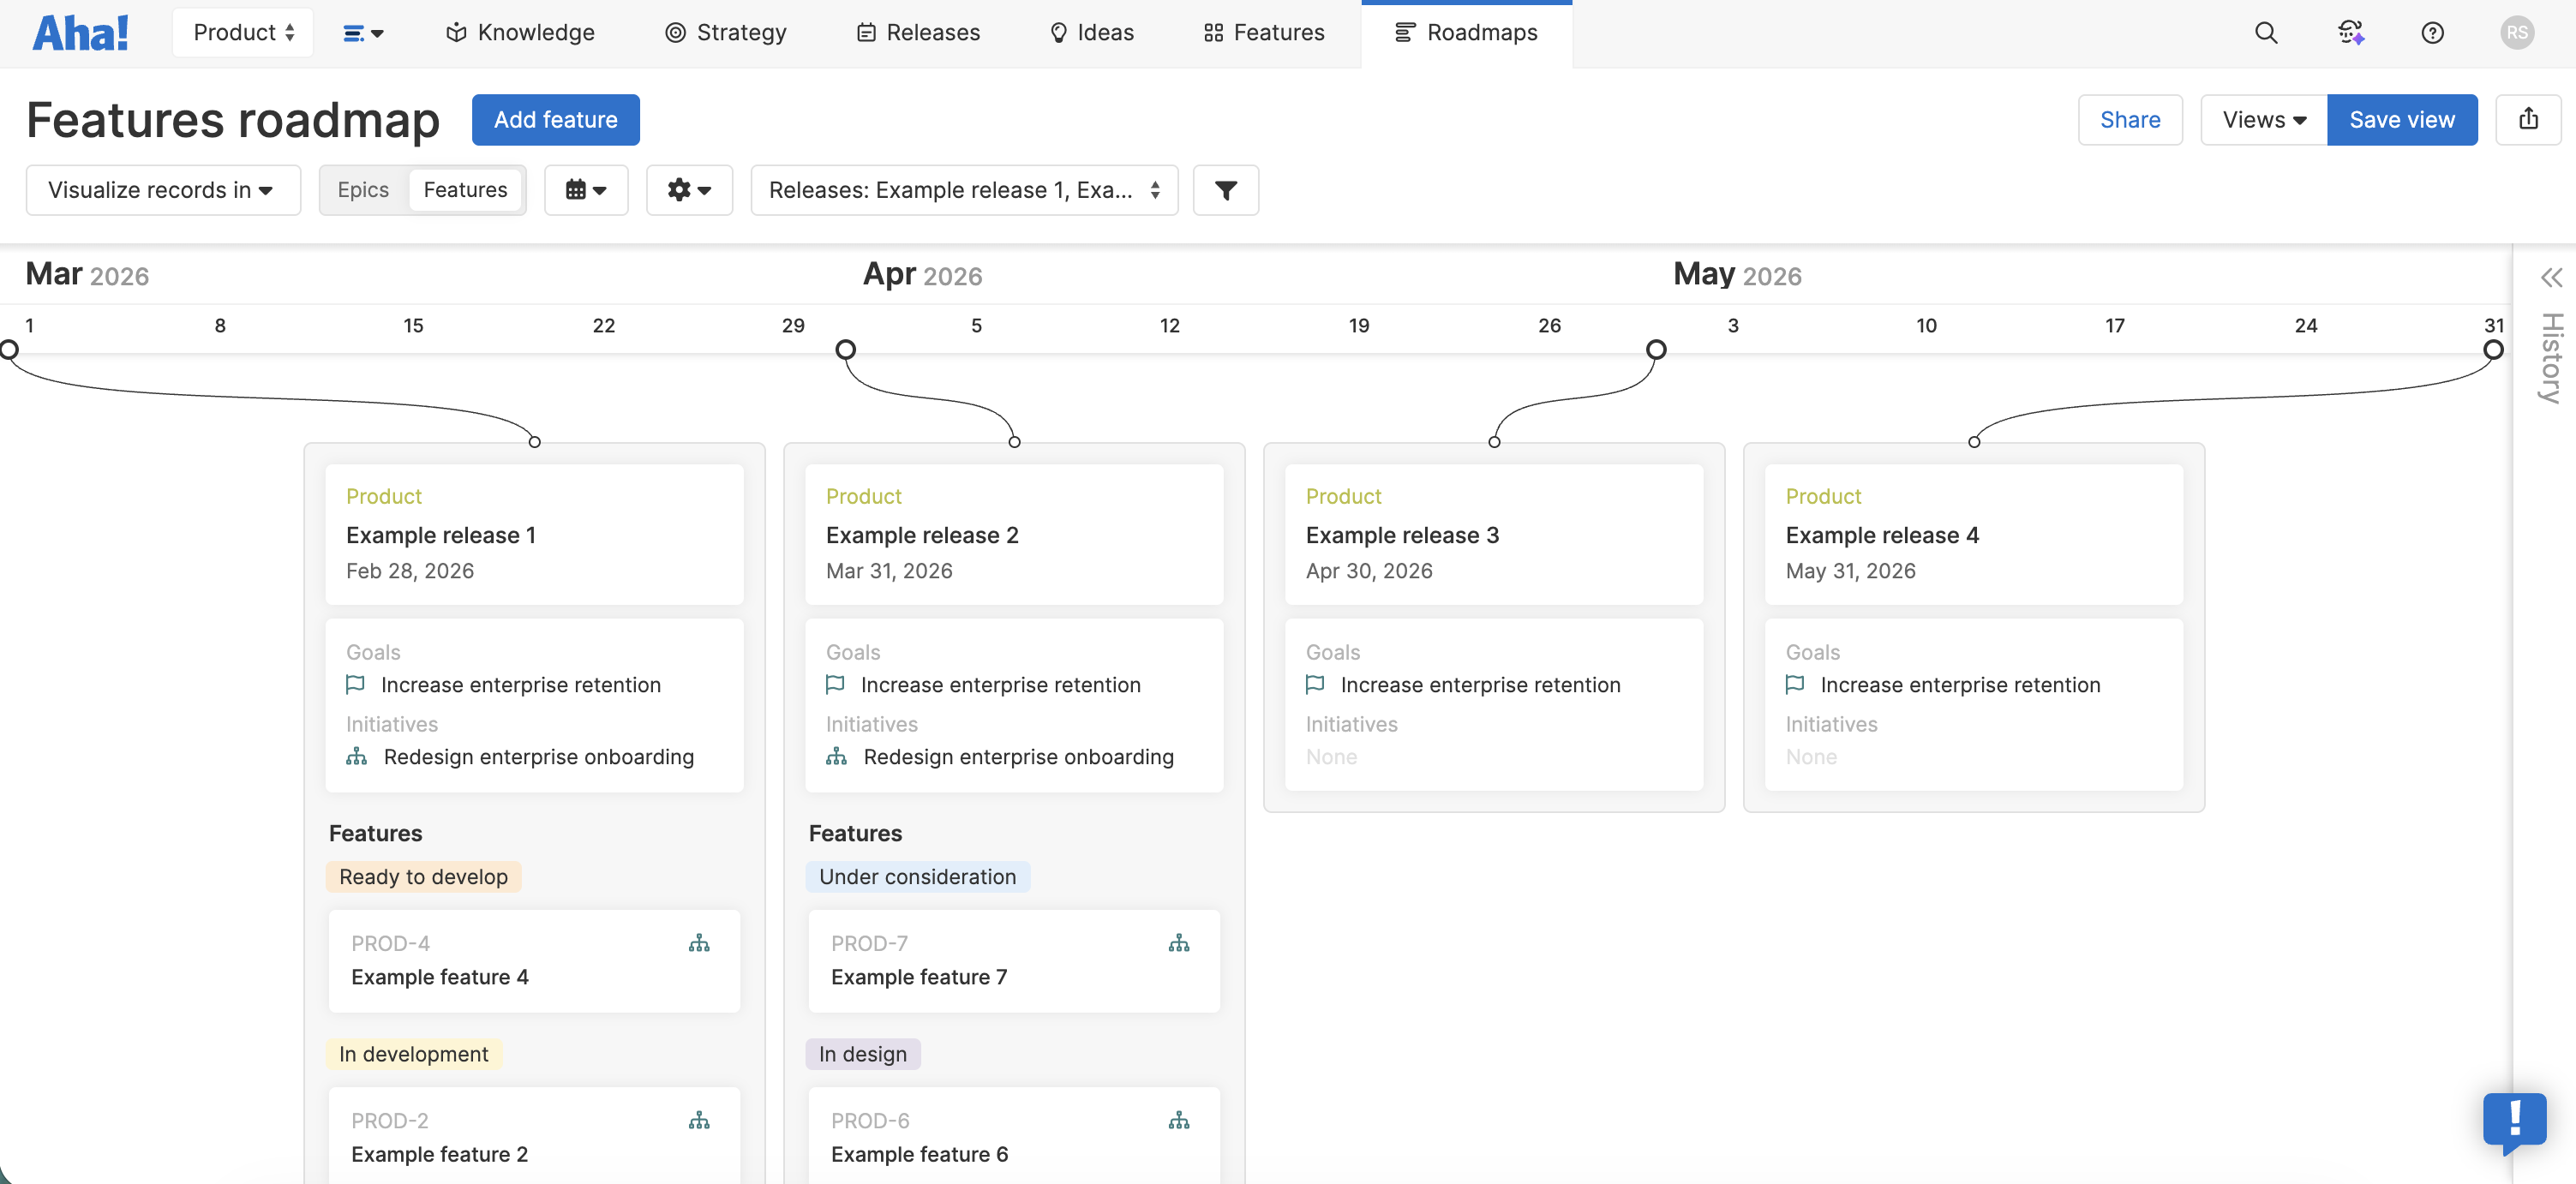Click the Example release 3 timeline marker

[x=1656, y=349]
